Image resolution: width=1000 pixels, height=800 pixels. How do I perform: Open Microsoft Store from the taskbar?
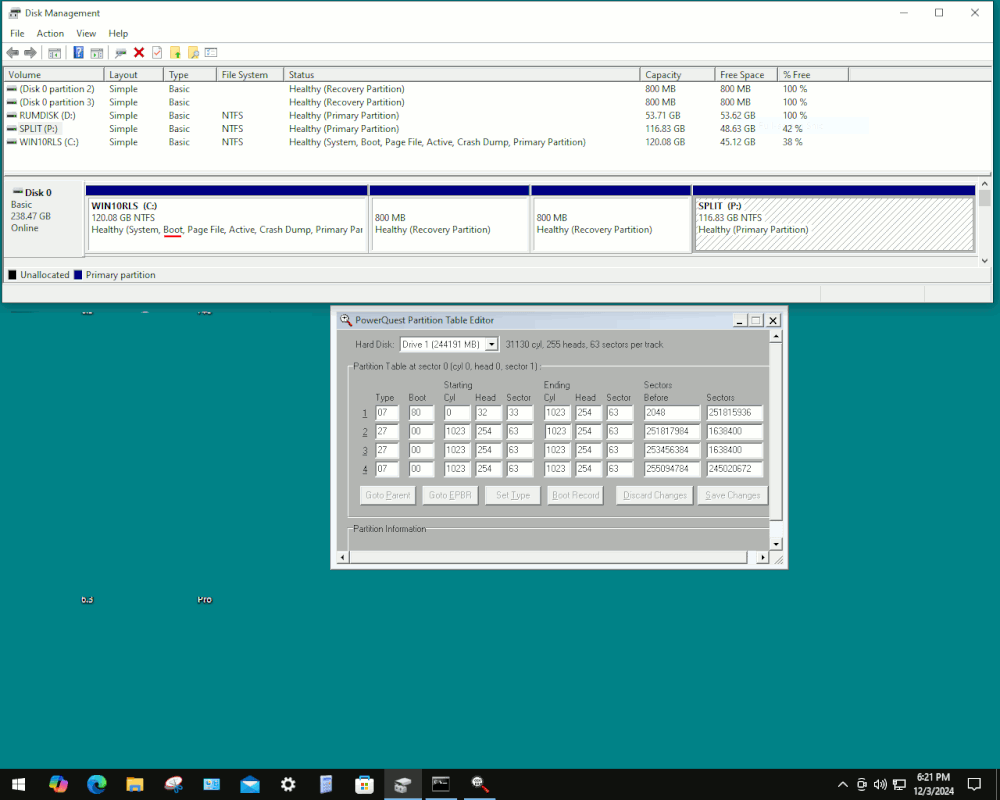(x=364, y=785)
